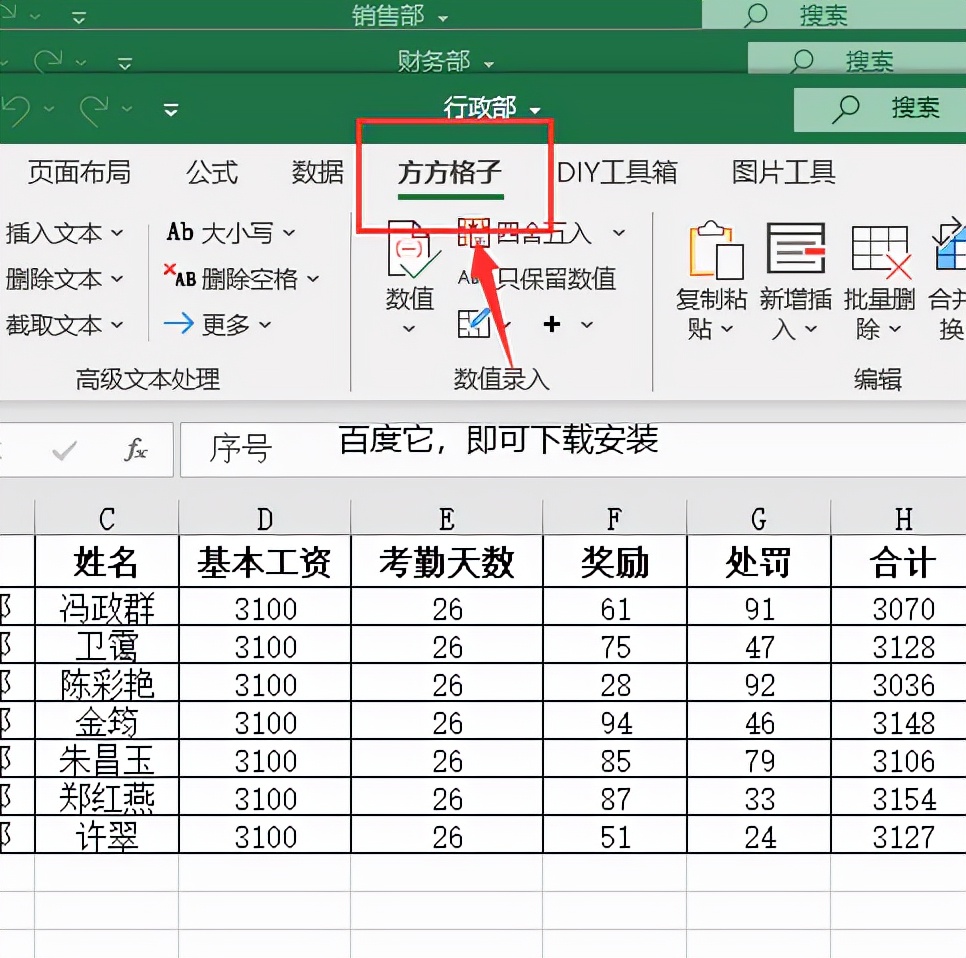Click 合计 header cell

899,561
